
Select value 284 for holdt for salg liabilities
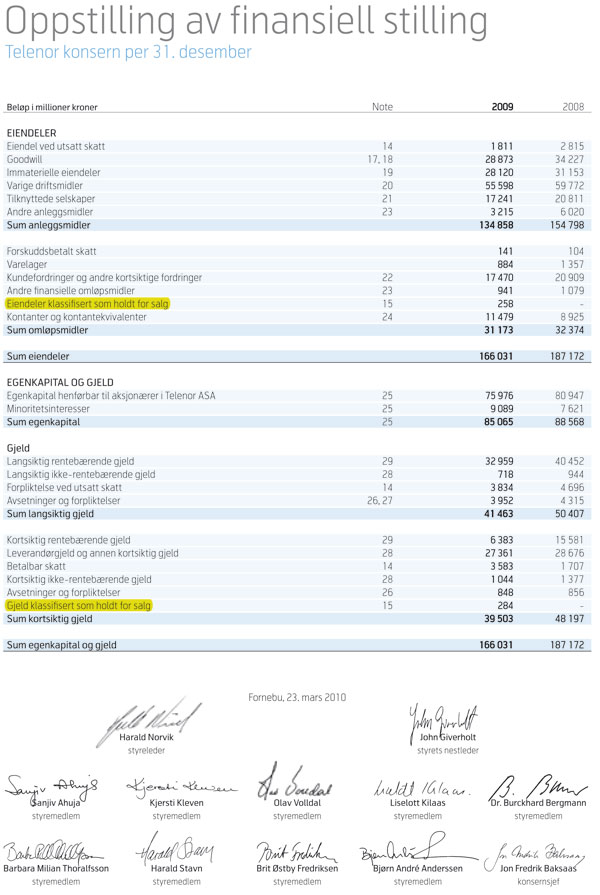click(x=505, y=606)
